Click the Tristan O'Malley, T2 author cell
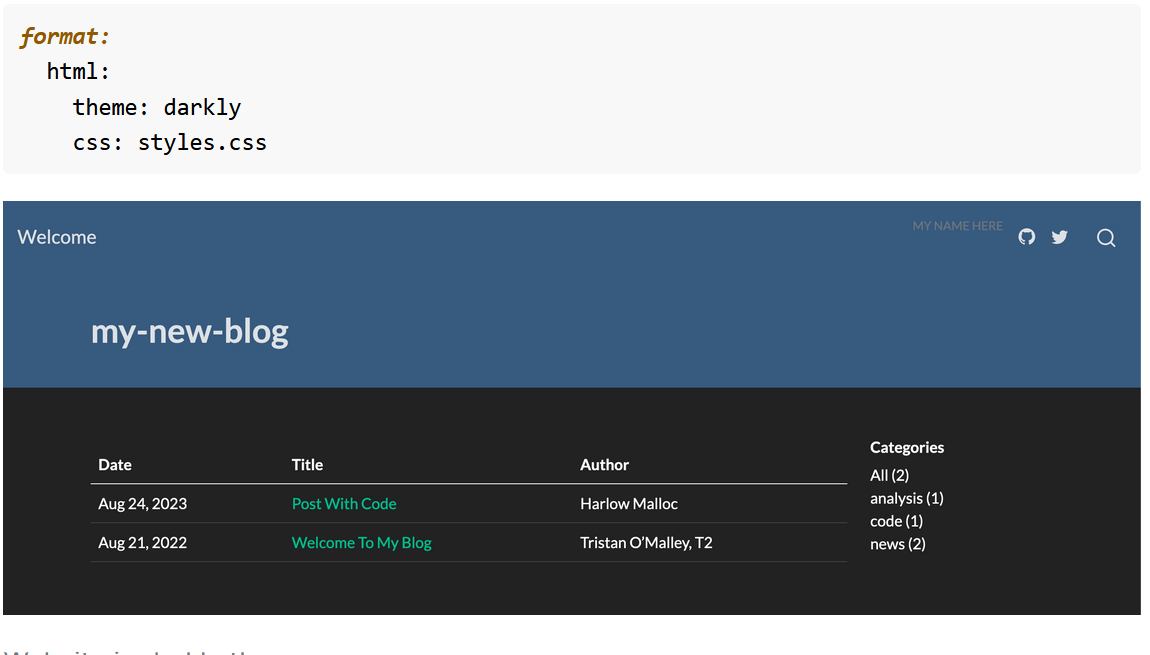 pos(646,543)
